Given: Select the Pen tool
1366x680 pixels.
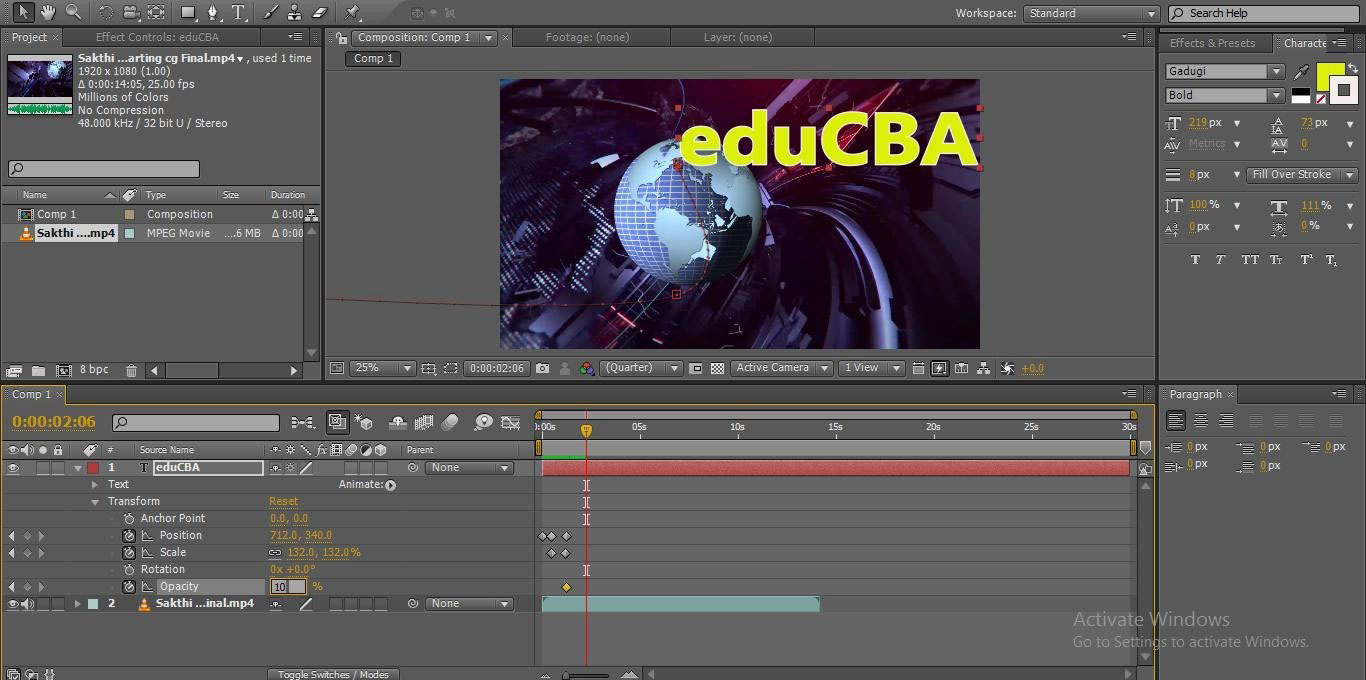Looking at the screenshot, I should [x=213, y=12].
